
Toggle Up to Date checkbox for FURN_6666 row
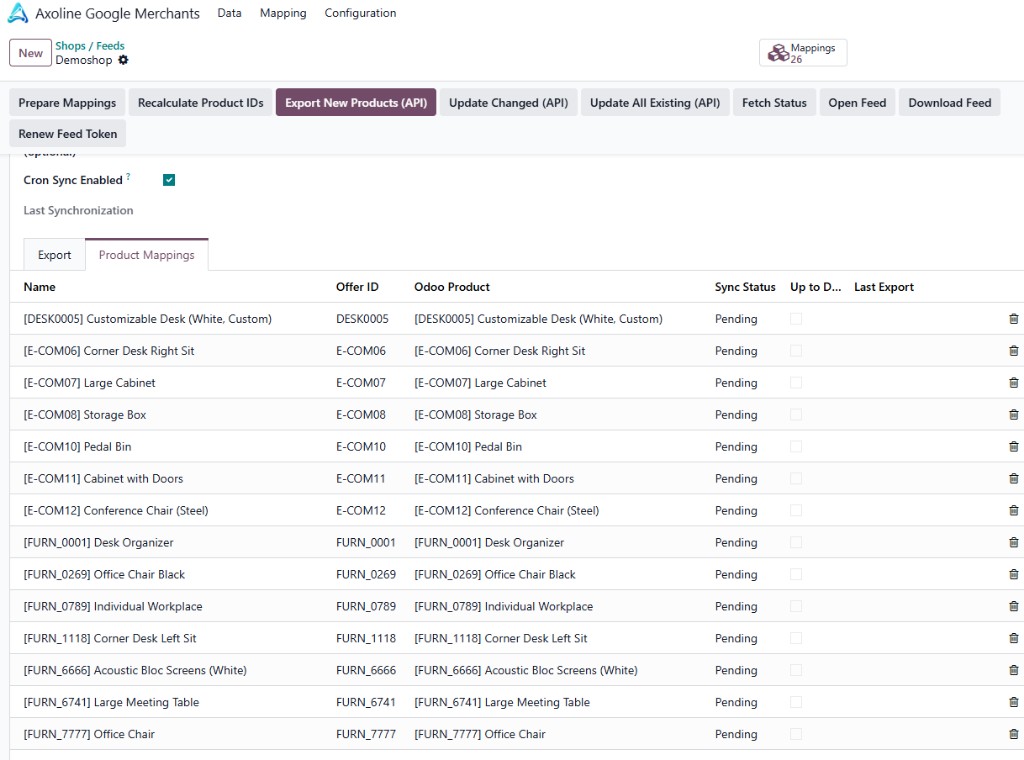click(x=795, y=671)
